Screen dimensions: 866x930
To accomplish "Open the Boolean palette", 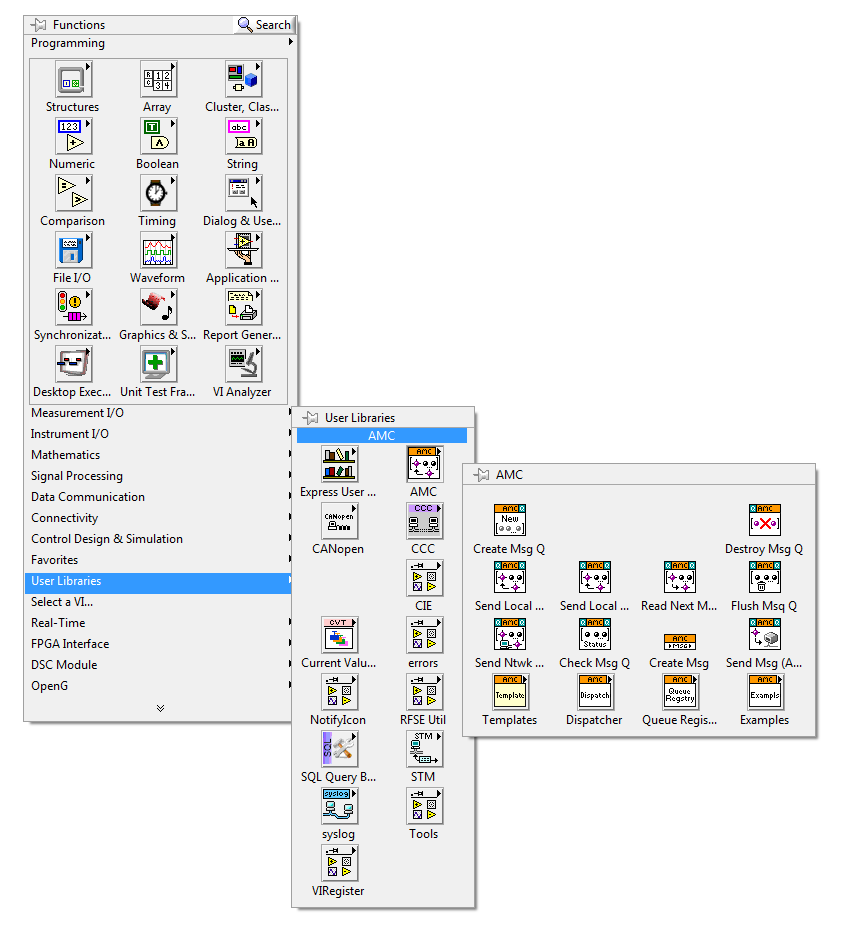I will tap(158, 136).
